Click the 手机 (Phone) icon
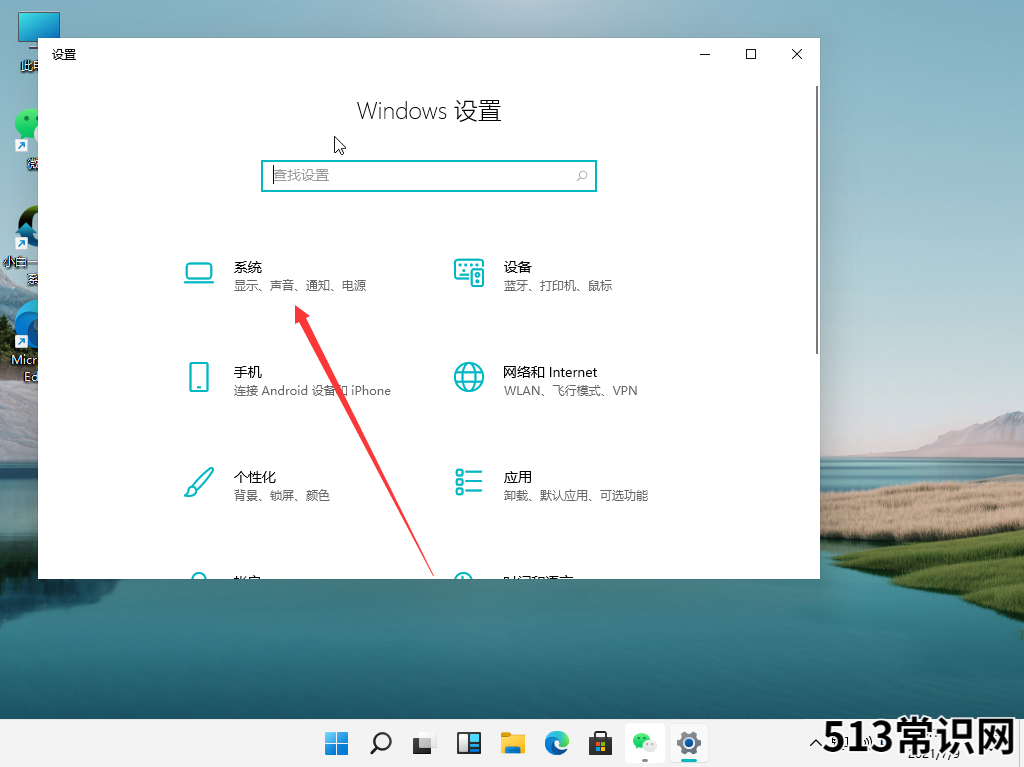The width and height of the screenshot is (1024, 767). coord(199,377)
